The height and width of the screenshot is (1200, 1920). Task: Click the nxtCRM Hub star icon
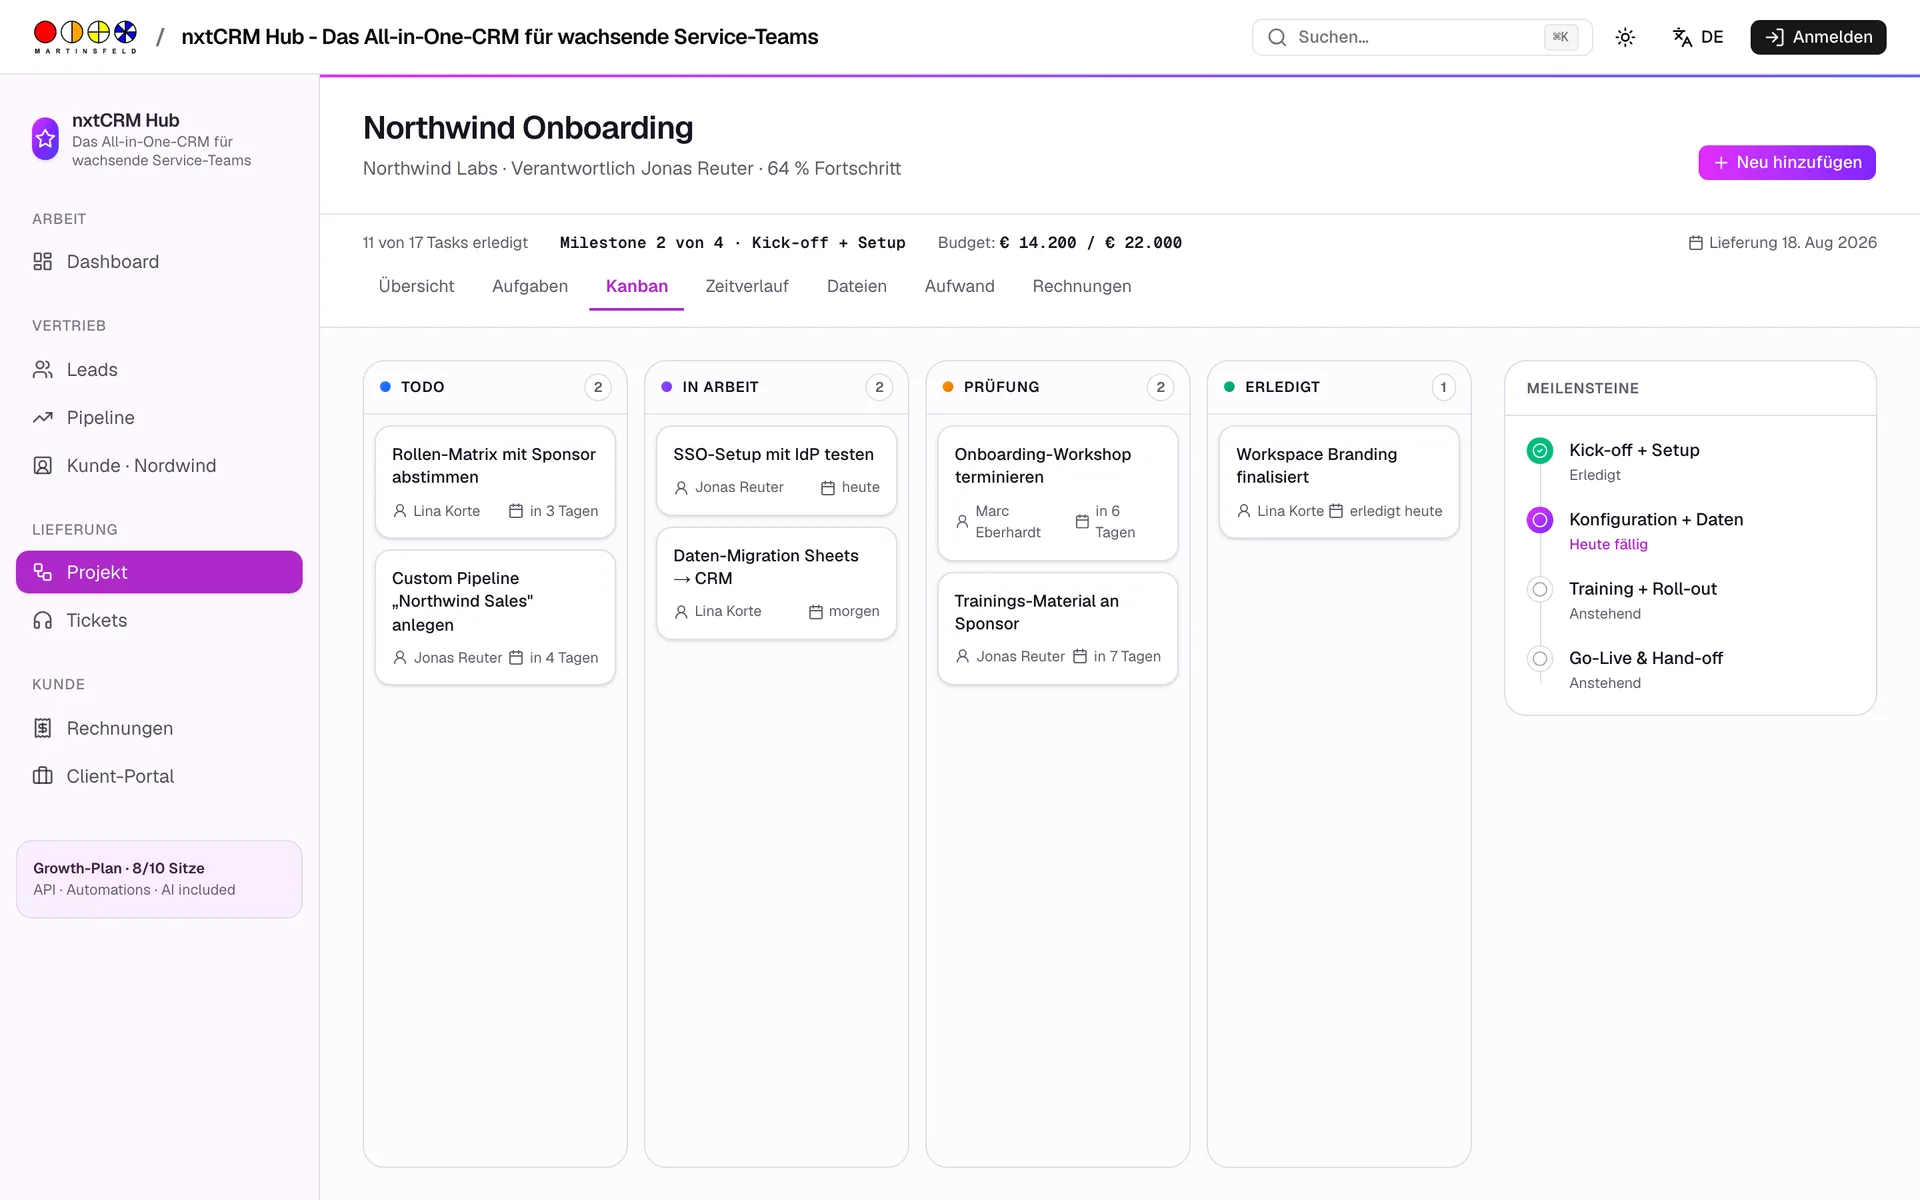[x=45, y=139]
